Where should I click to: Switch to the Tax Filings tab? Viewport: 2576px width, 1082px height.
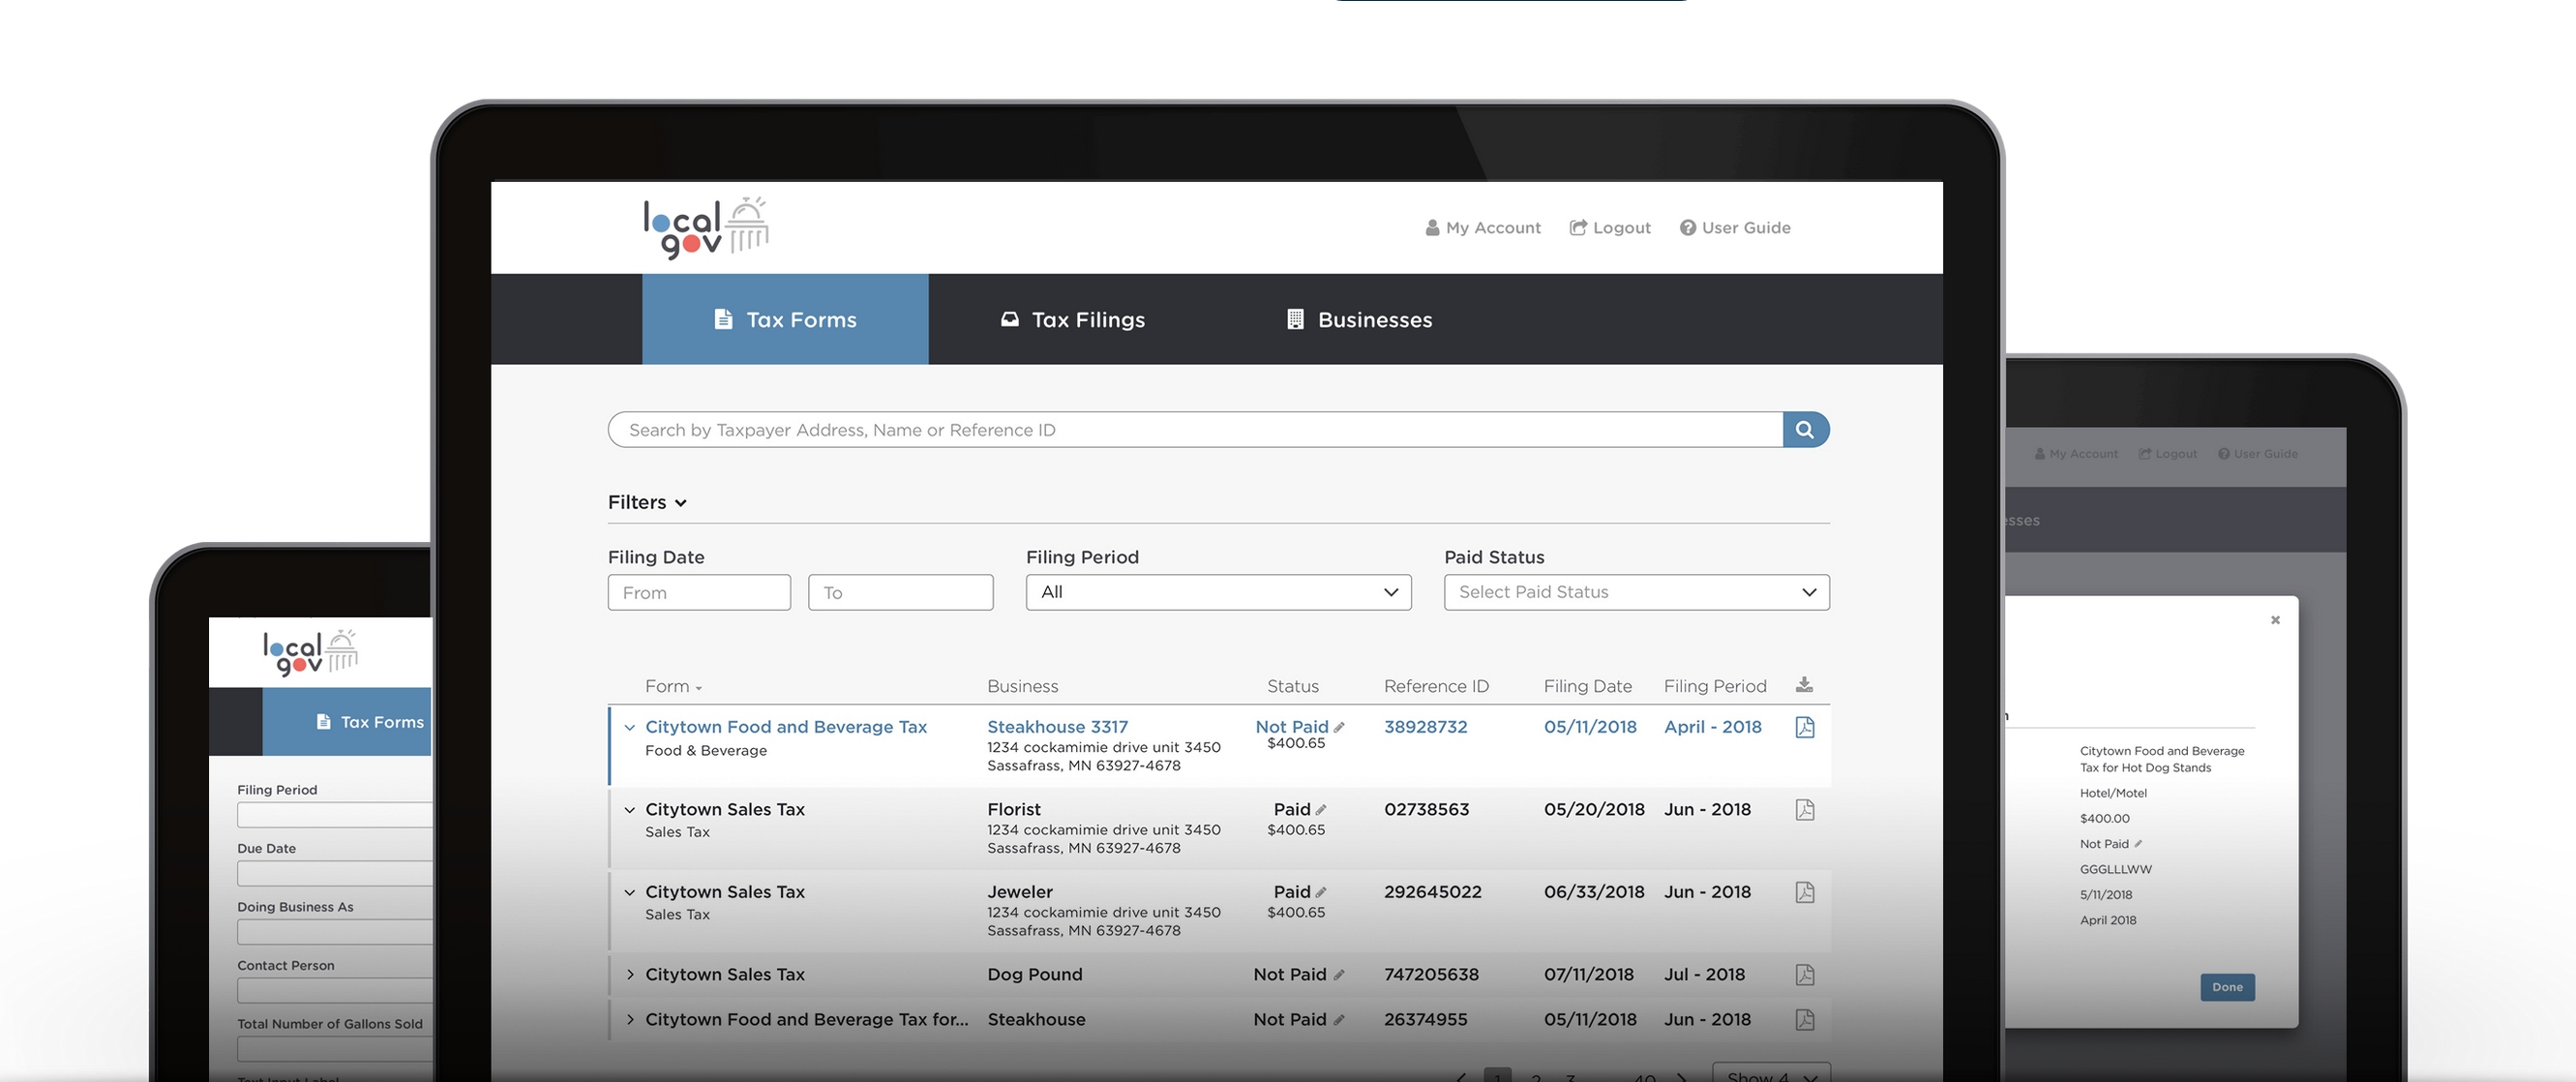point(1072,319)
